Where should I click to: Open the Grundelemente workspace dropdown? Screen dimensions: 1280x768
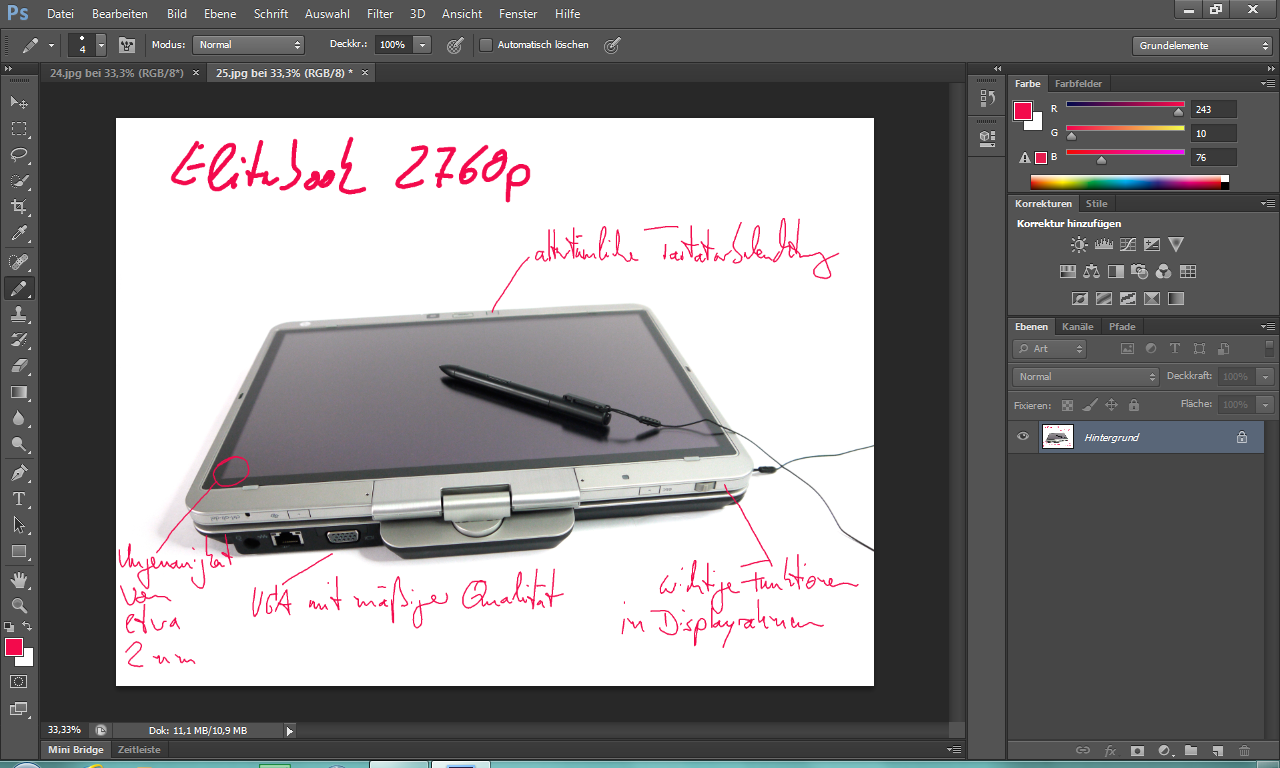pos(1204,46)
